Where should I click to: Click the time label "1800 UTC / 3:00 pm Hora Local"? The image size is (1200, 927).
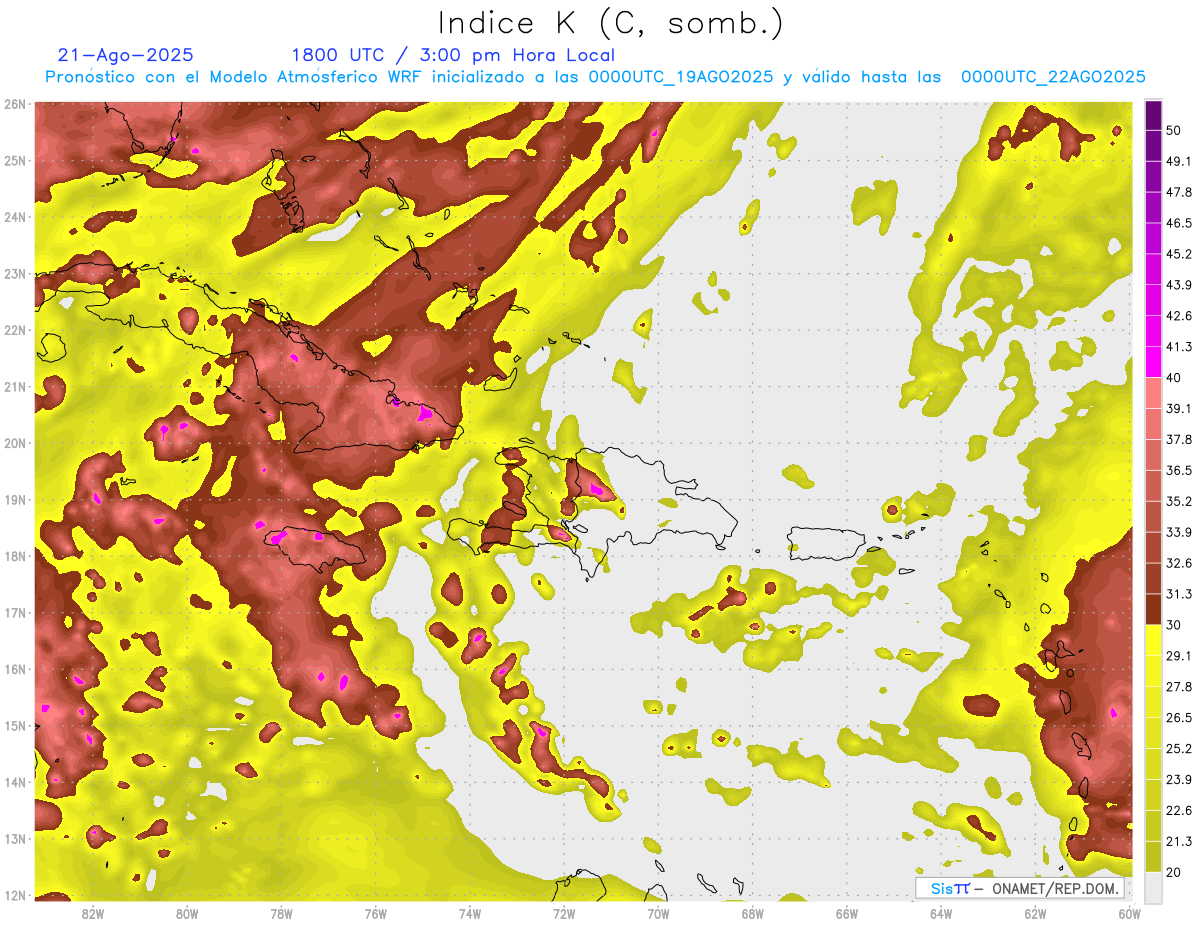coord(453,56)
